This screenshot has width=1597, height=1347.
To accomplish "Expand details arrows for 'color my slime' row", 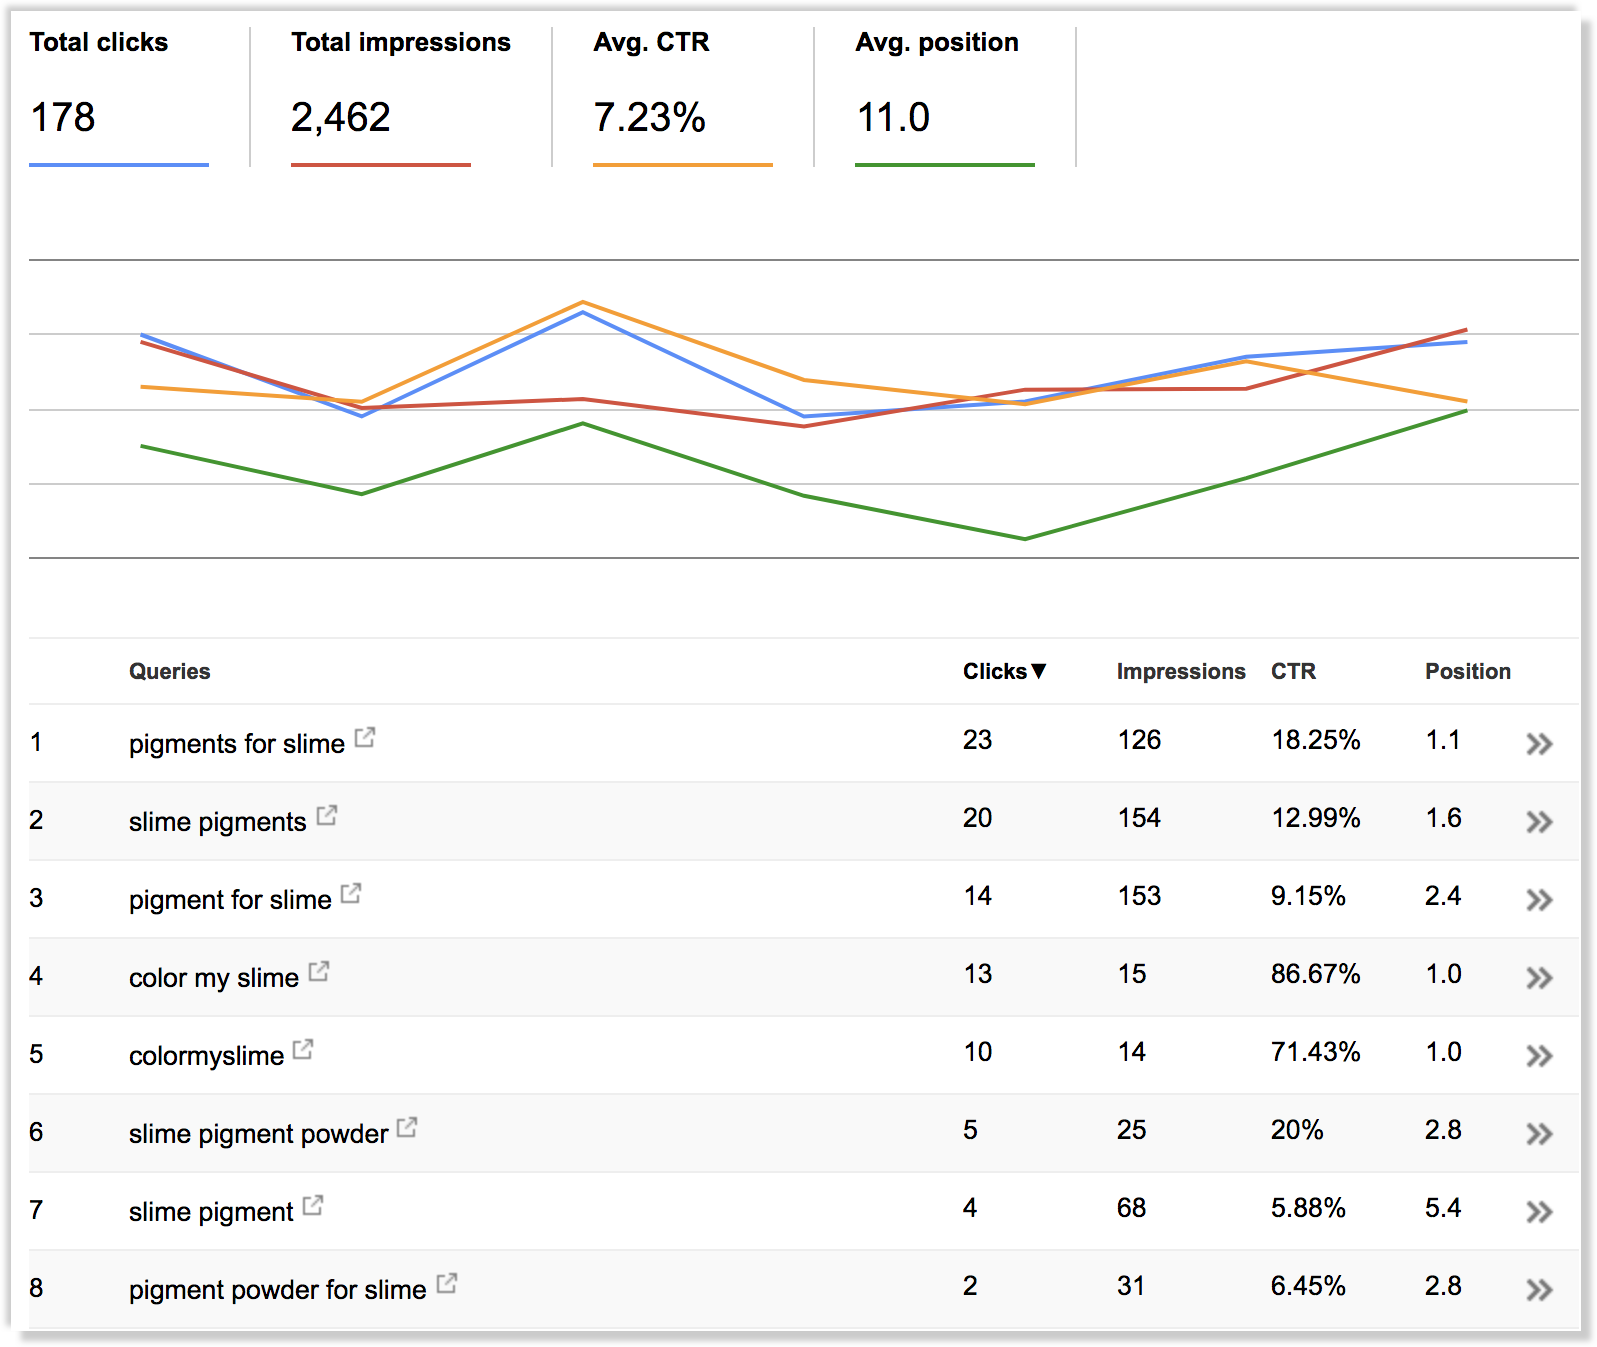I will [1539, 978].
